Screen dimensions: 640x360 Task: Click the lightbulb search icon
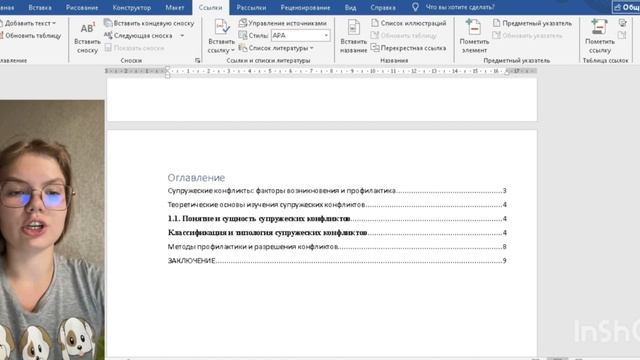pyautogui.click(x=415, y=7)
